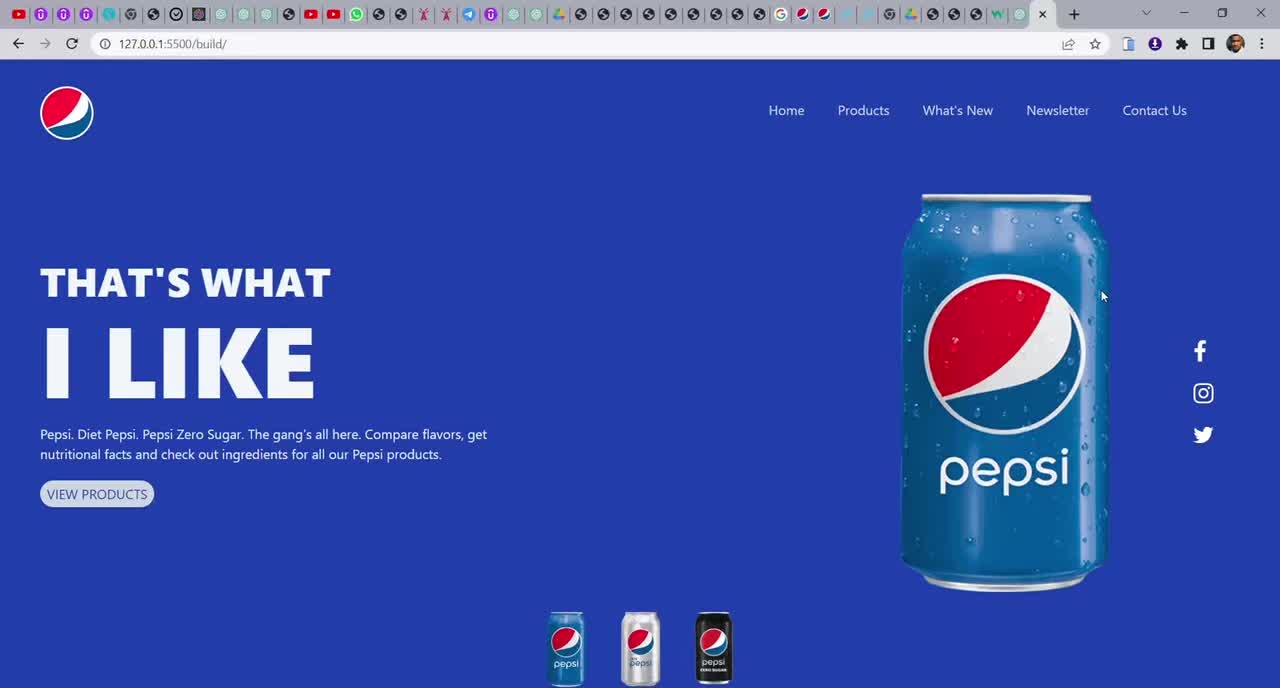Open the Contact Us nav link
Image resolution: width=1280 pixels, height=688 pixels.
click(x=1154, y=111)
